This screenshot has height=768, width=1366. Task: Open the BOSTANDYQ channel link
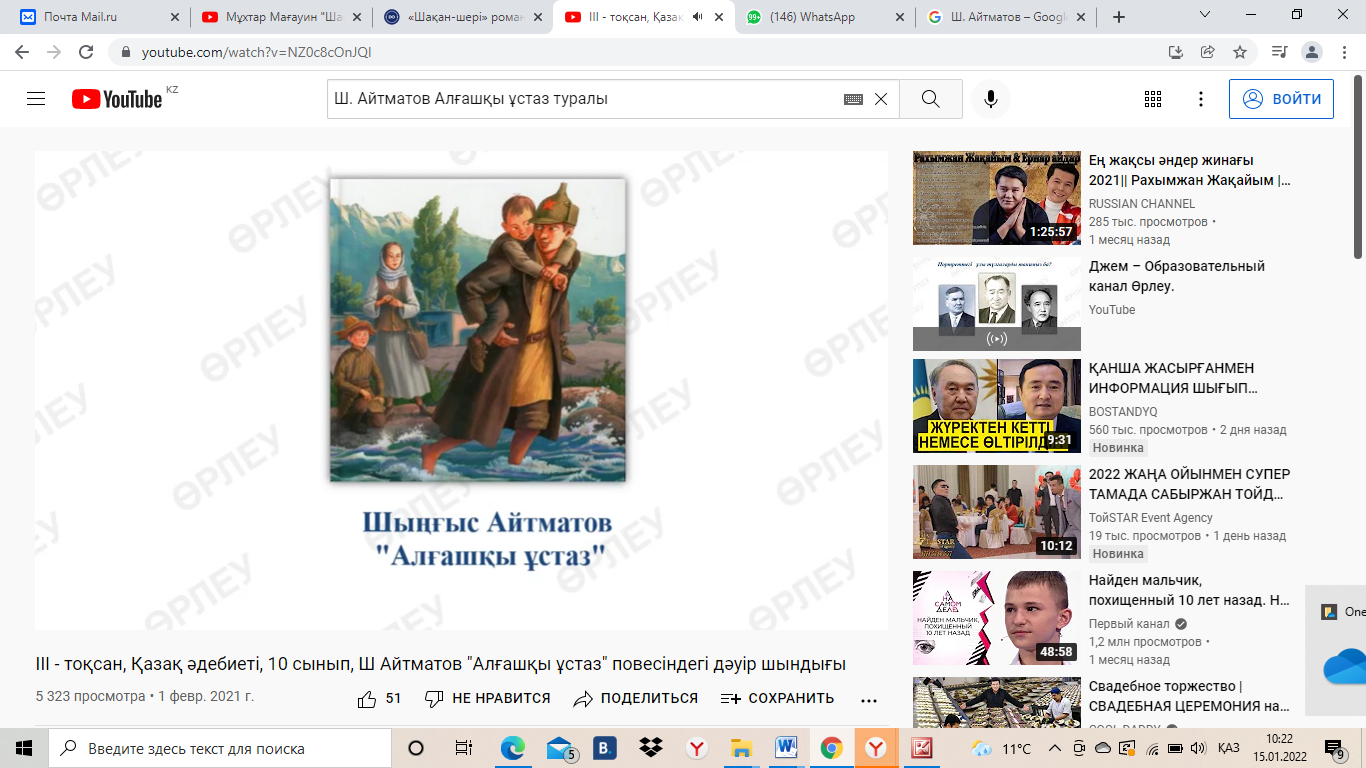pyautogui.click(x=1123, y=411)
